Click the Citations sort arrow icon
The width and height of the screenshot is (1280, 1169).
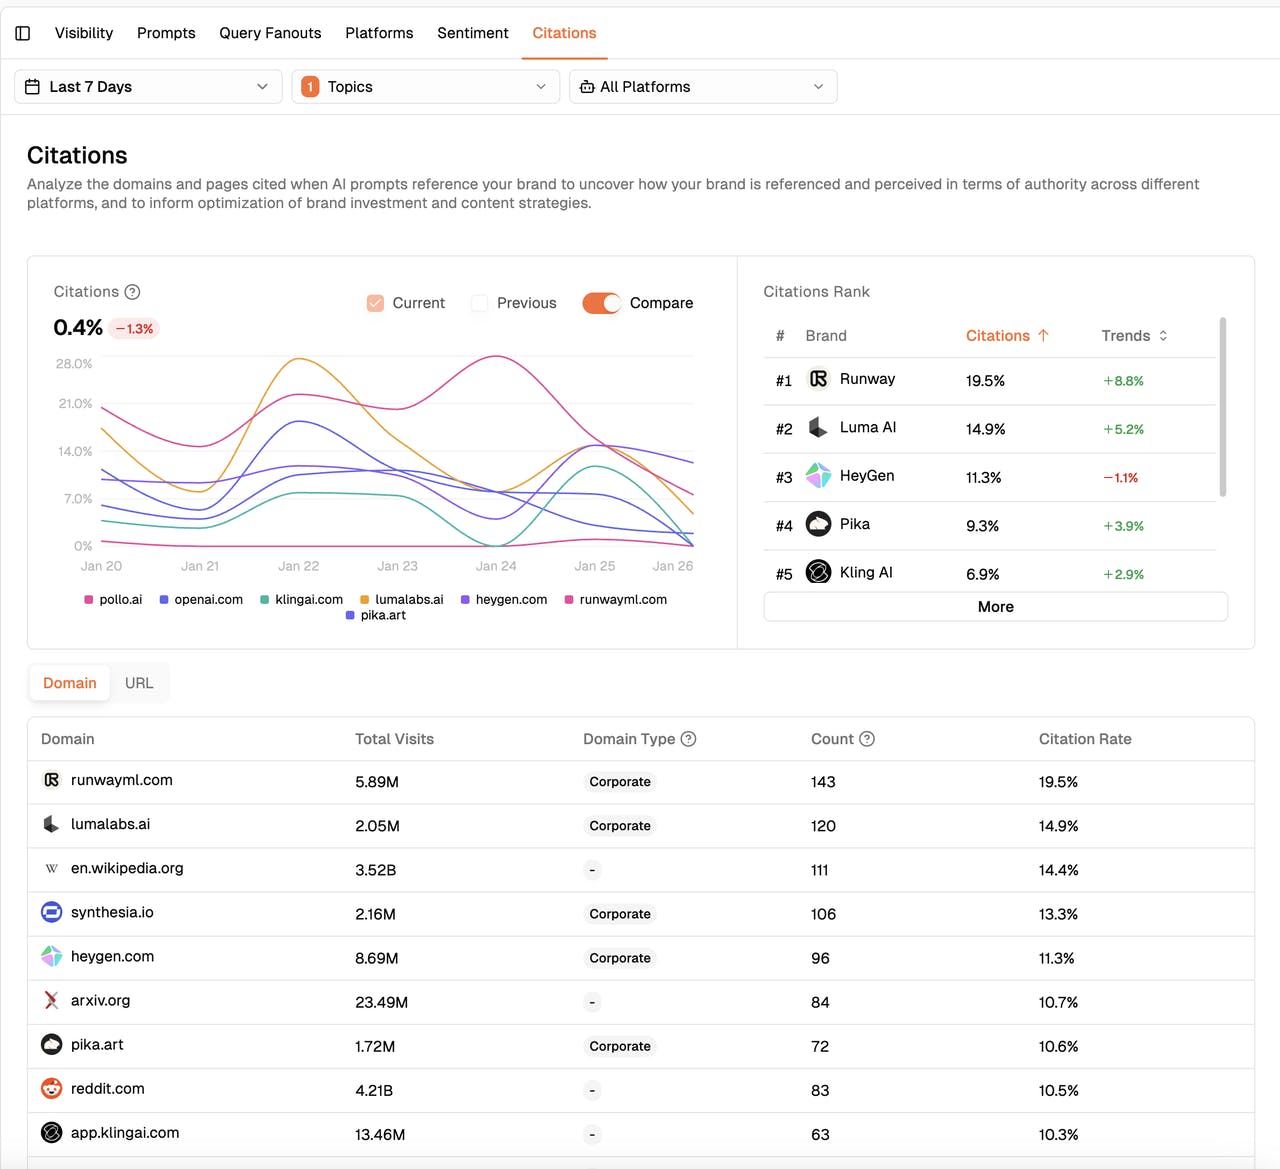coord(1043,336)
